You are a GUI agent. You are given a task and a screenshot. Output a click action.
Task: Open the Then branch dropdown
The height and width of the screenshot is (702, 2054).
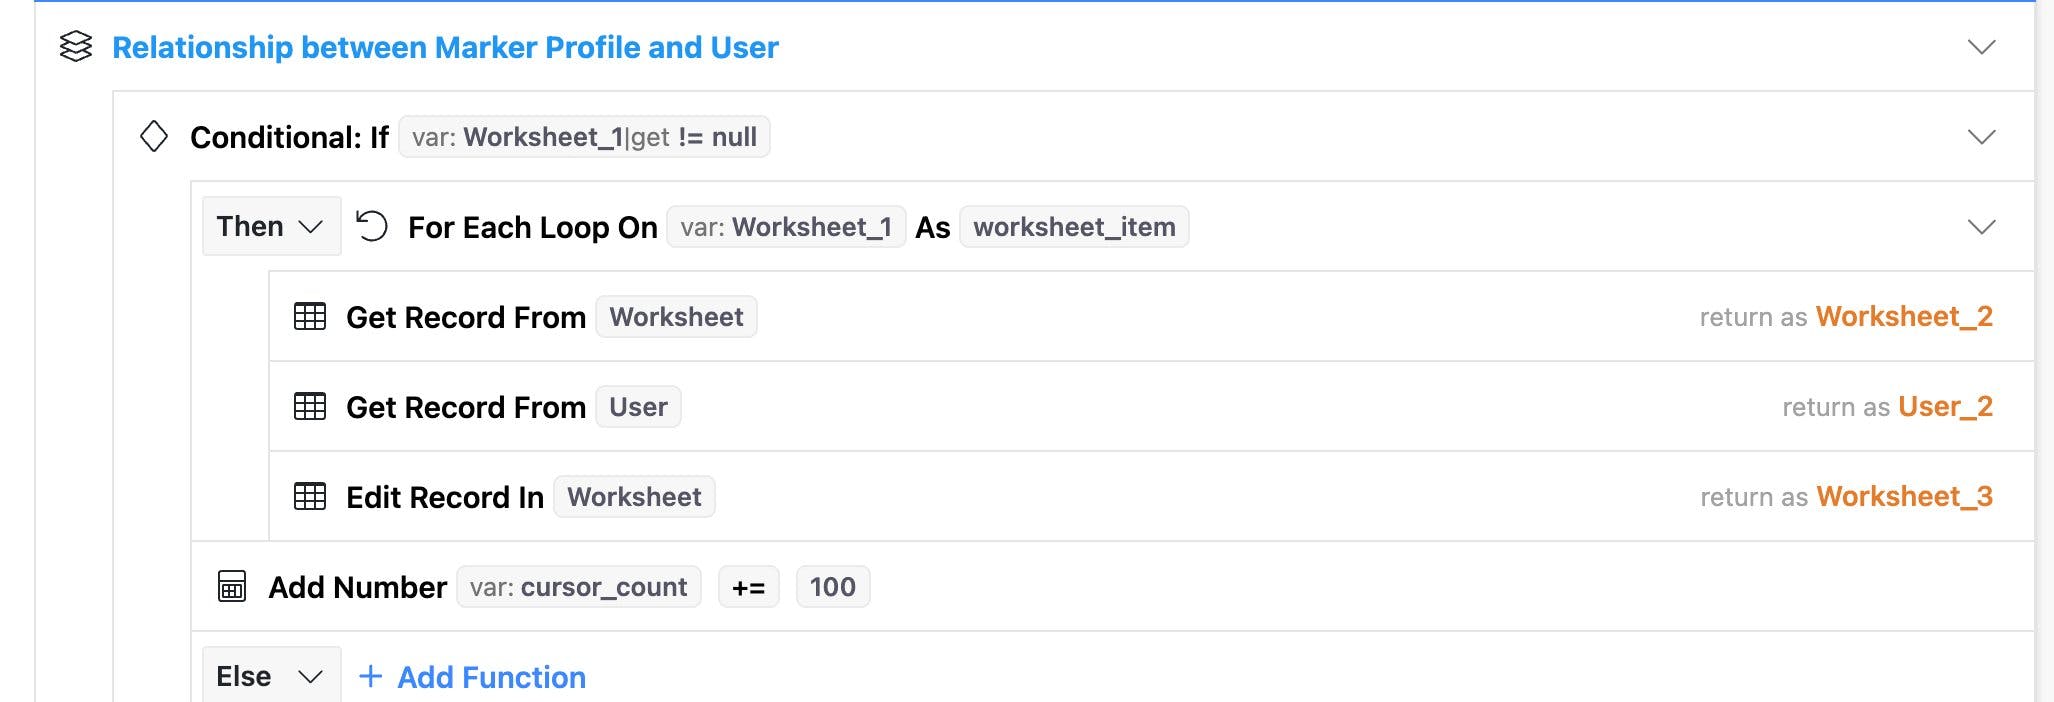(271, 227)
